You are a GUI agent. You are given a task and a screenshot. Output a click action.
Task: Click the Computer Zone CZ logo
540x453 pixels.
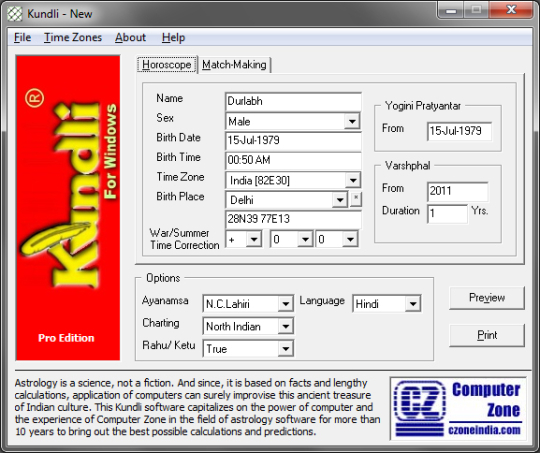458,409
